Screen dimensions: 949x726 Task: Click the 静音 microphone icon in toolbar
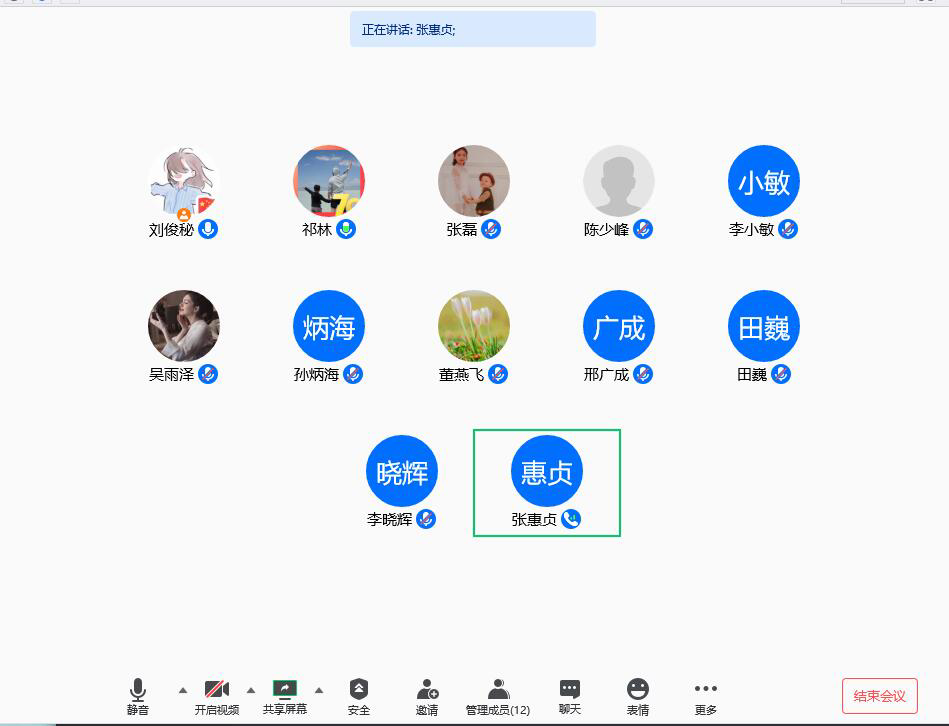138,690
